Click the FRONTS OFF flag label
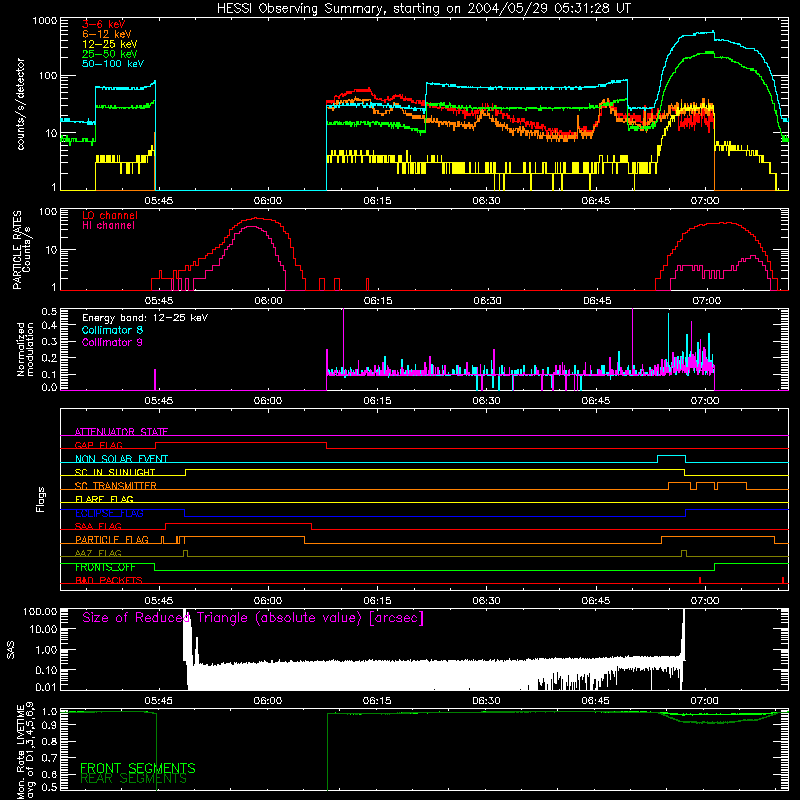 coord(105,567)
